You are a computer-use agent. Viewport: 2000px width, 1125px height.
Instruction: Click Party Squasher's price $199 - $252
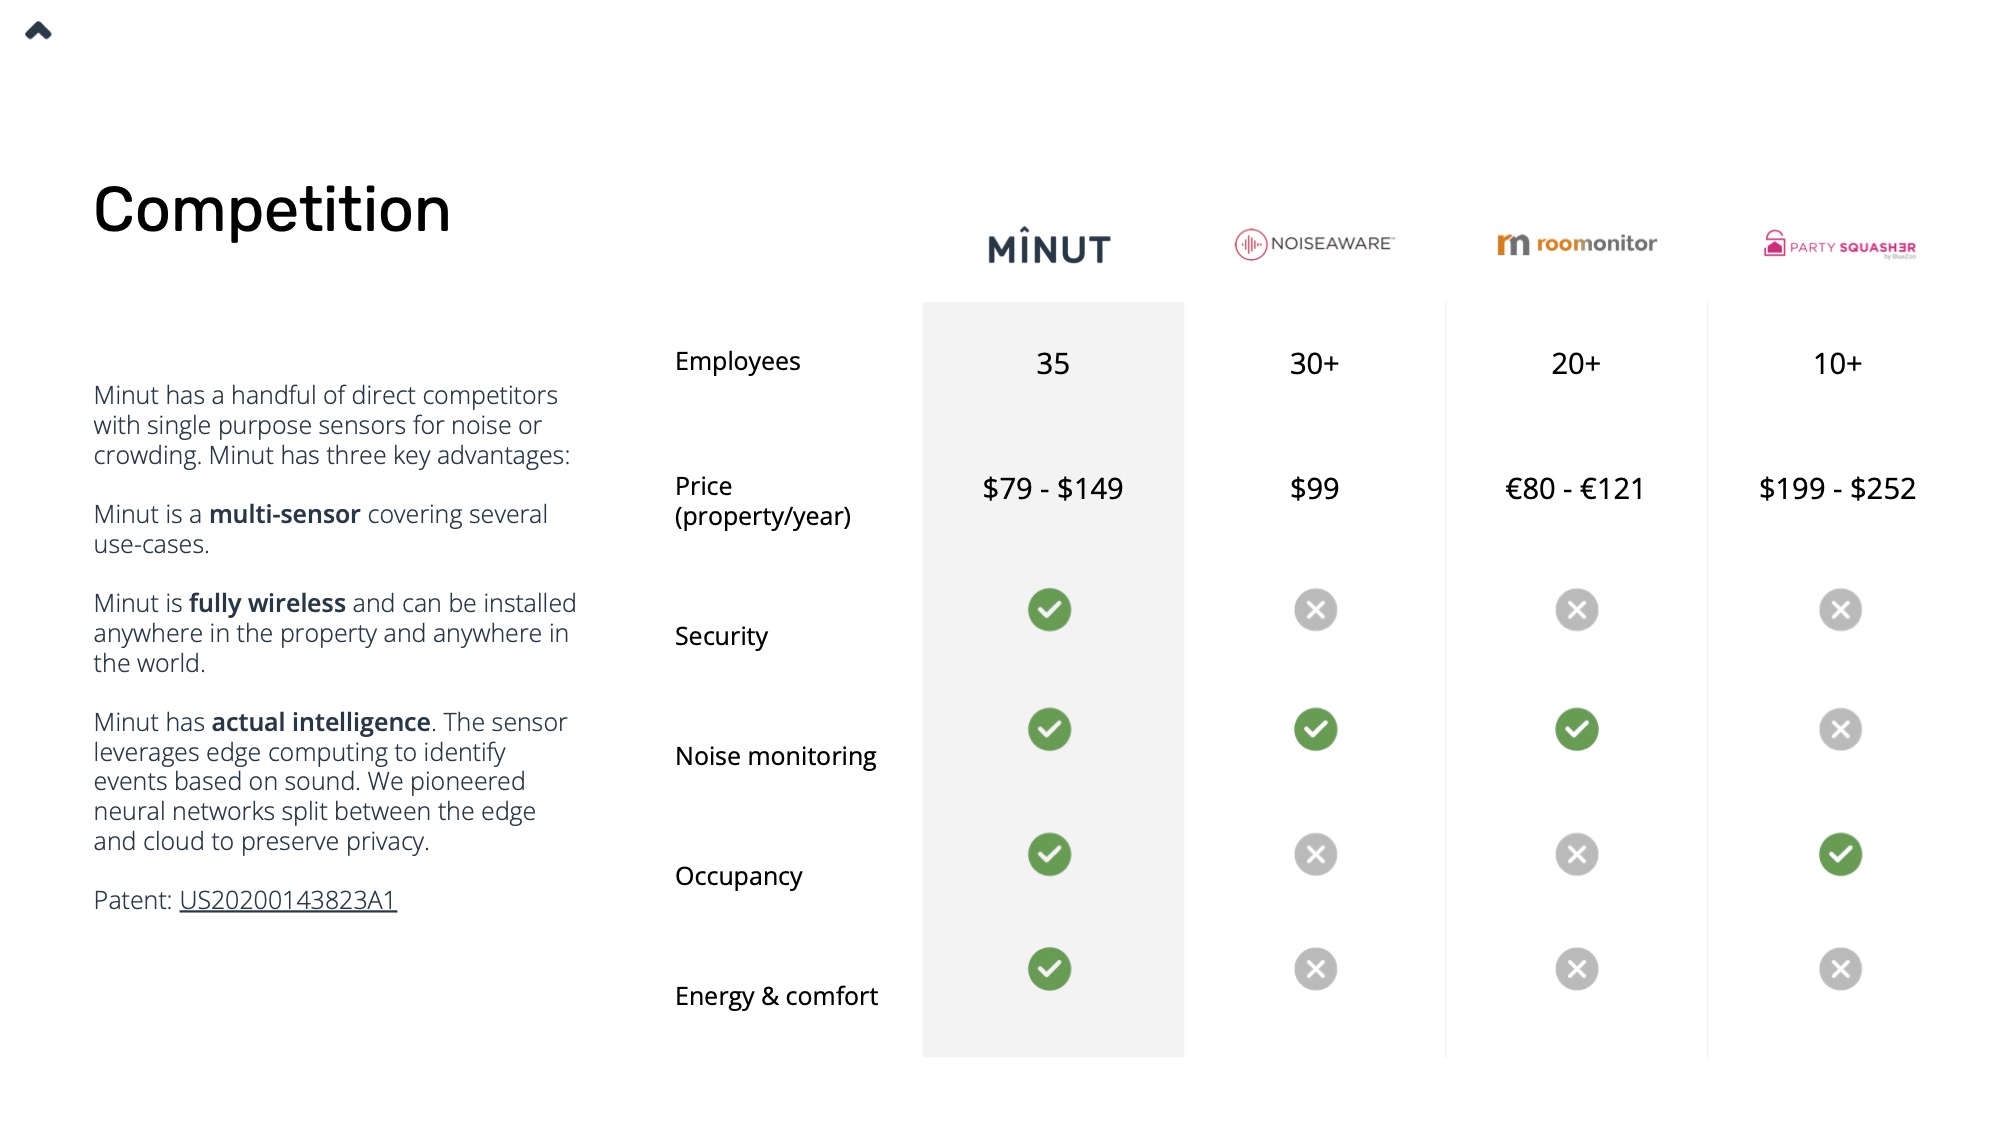point(1837,489)
